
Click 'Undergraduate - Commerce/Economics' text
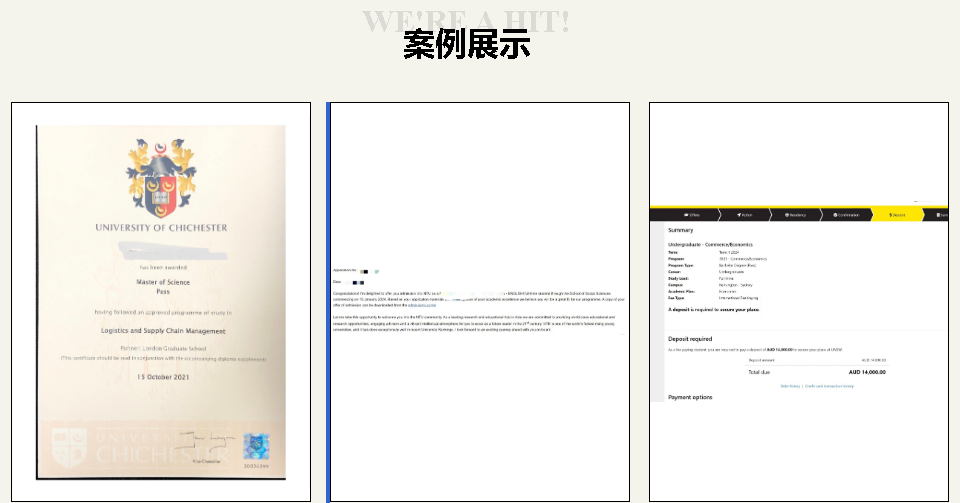click(x=710, y=245)
